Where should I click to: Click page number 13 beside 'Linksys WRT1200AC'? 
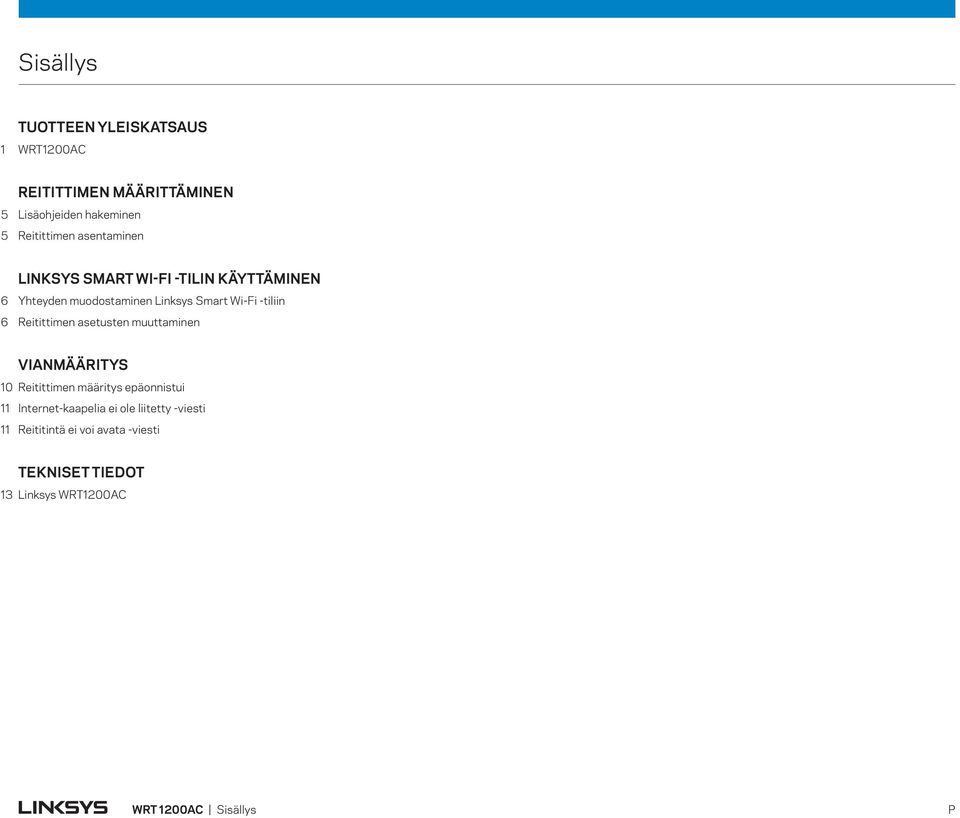(6, 495)
